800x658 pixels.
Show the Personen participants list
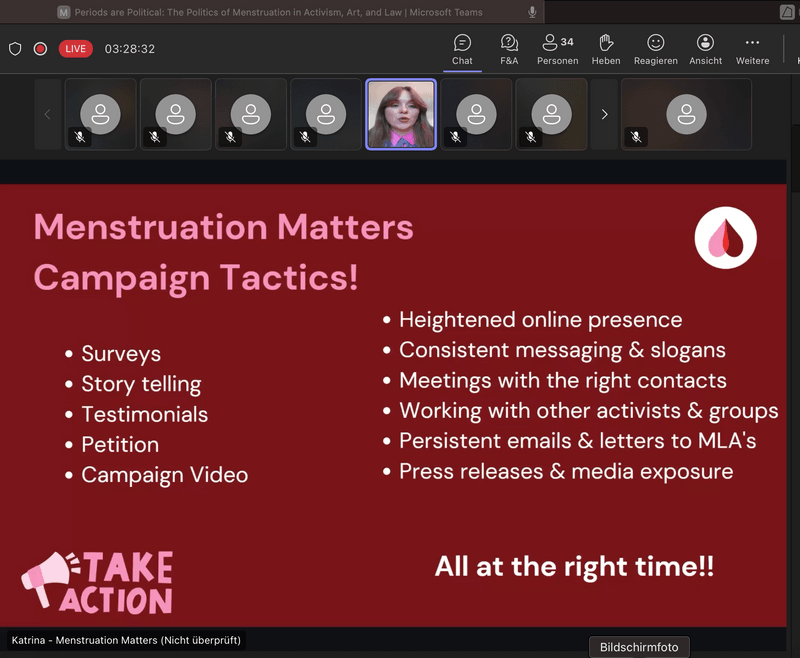point(557,49)
